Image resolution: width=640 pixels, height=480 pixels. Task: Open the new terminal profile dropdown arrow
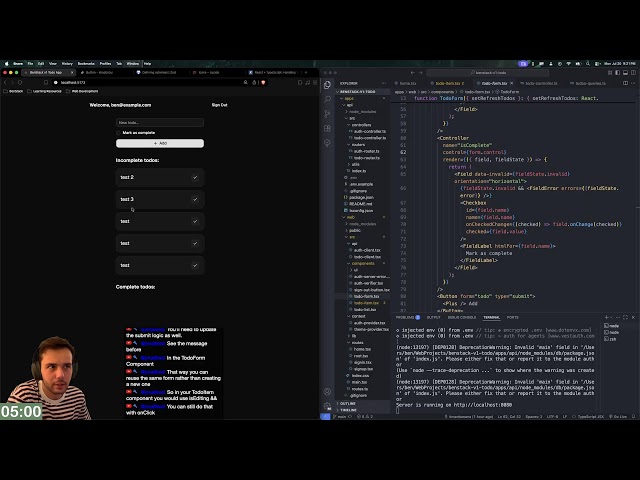click(x=611, y=317)
